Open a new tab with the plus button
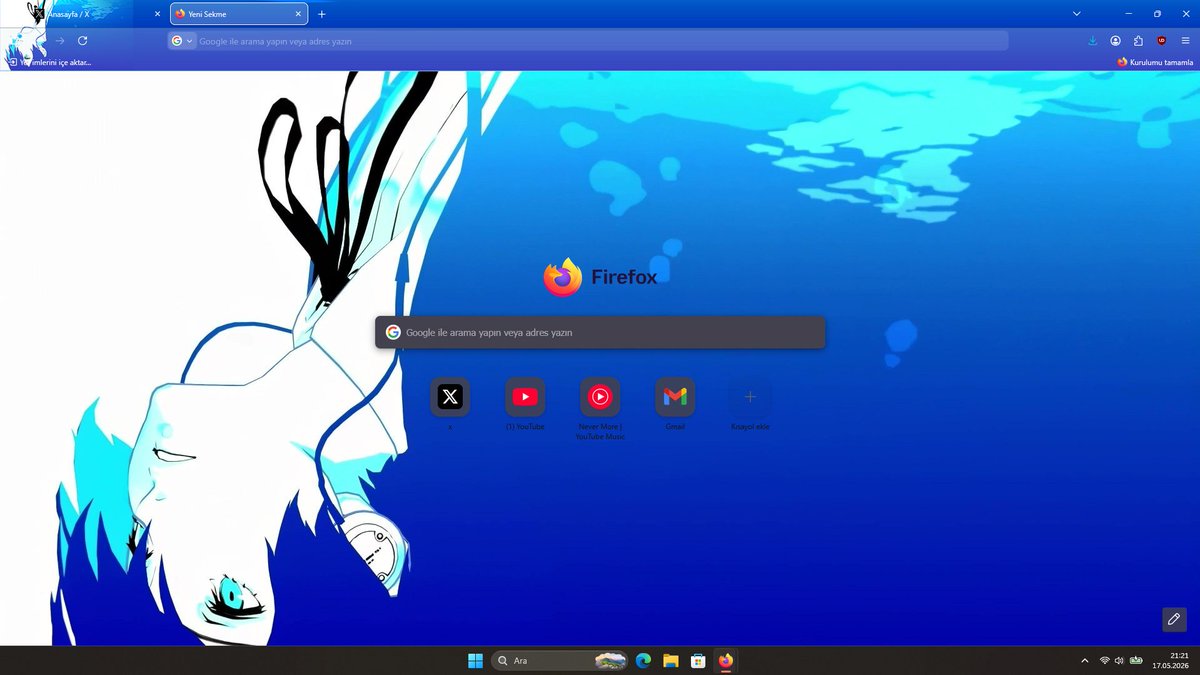 coord(321,14)
